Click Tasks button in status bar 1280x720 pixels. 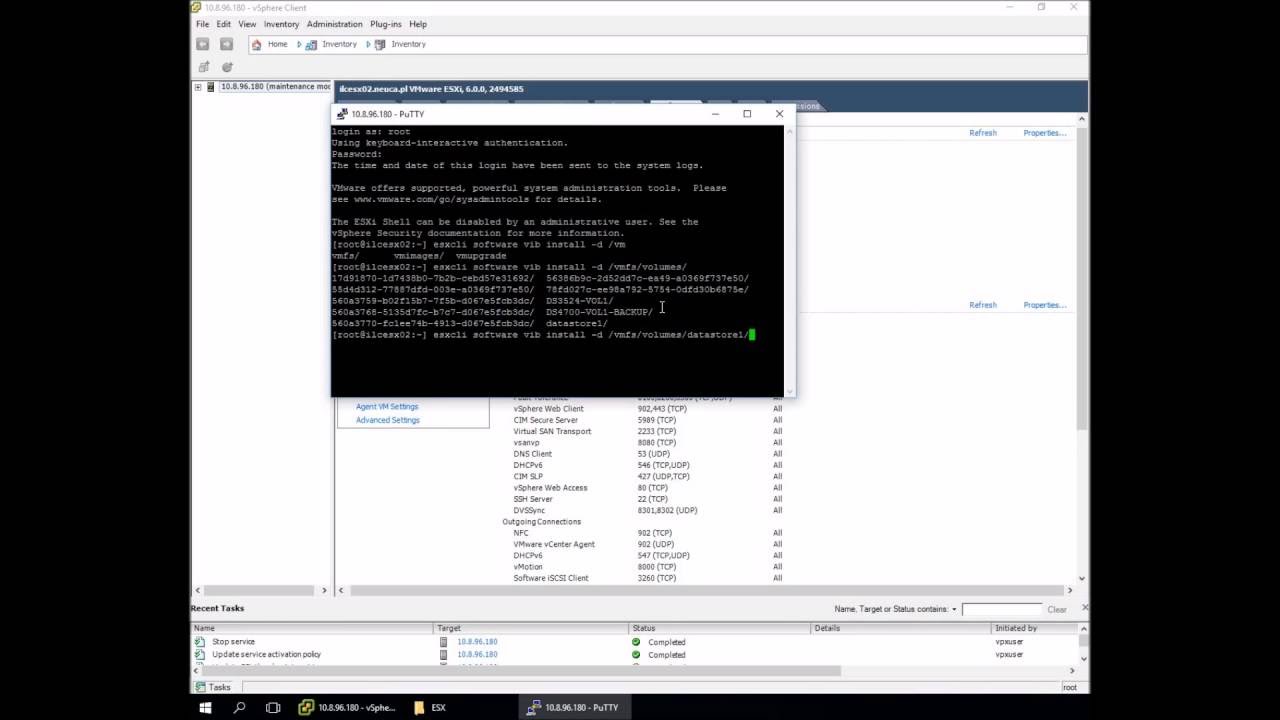coord(214,687)
